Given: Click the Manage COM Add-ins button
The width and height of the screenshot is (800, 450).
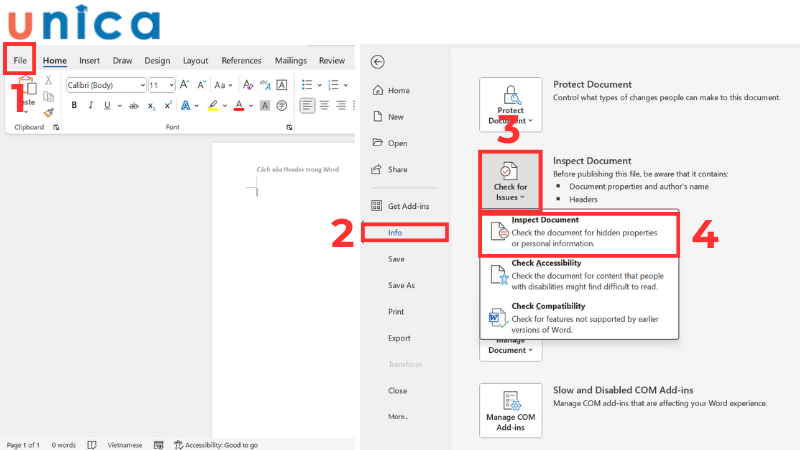Looking at the screenshot, I should point(511,411).
